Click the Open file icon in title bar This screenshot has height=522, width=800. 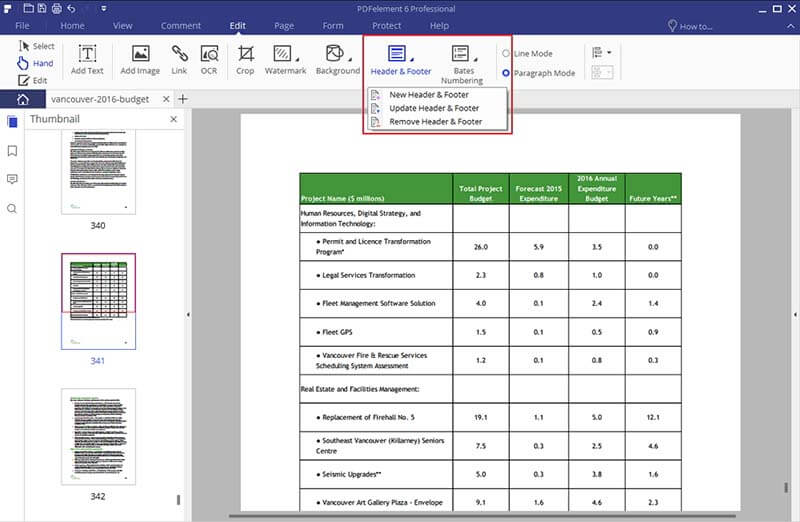click(x=29, y=8)
